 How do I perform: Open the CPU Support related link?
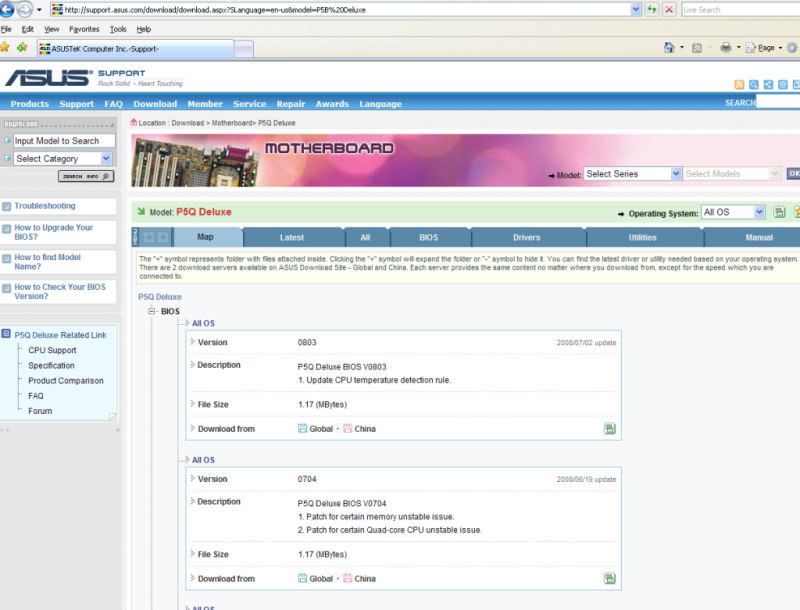coord(52,351)
